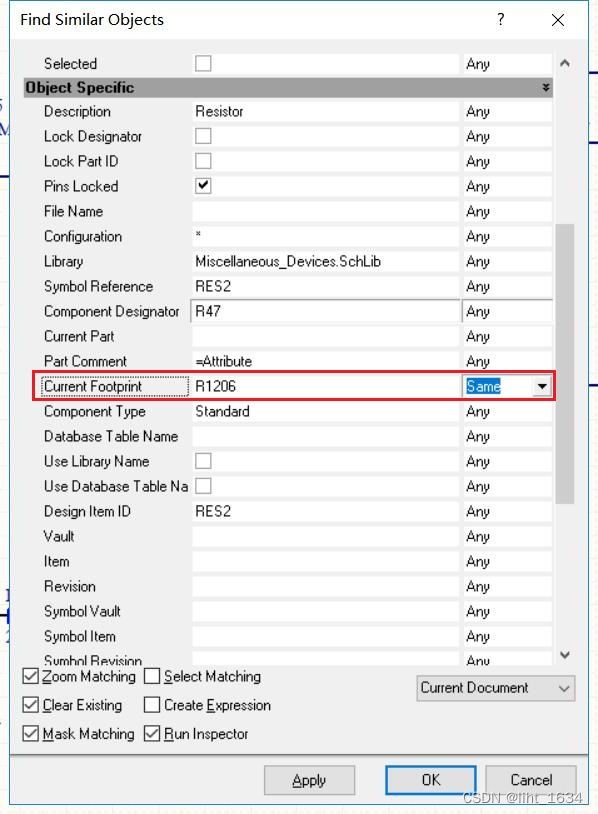Select the File Name row label
Screen dimensions: 598x814
[73, 211]
